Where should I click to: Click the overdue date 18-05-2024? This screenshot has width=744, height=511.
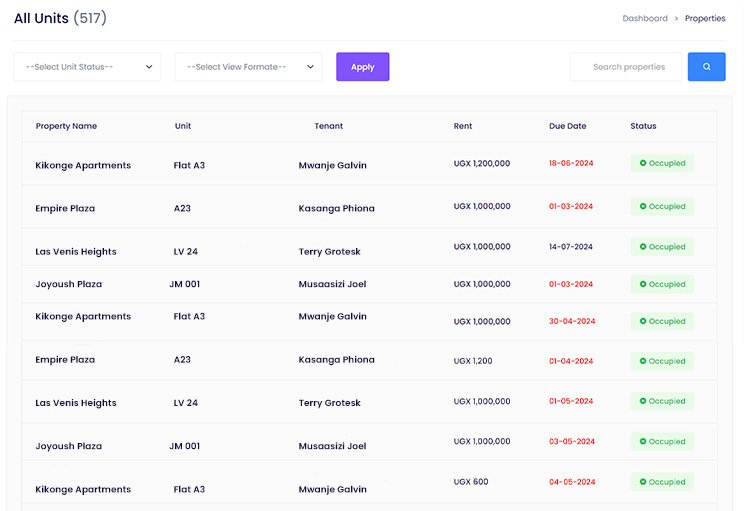click(570, 163)
